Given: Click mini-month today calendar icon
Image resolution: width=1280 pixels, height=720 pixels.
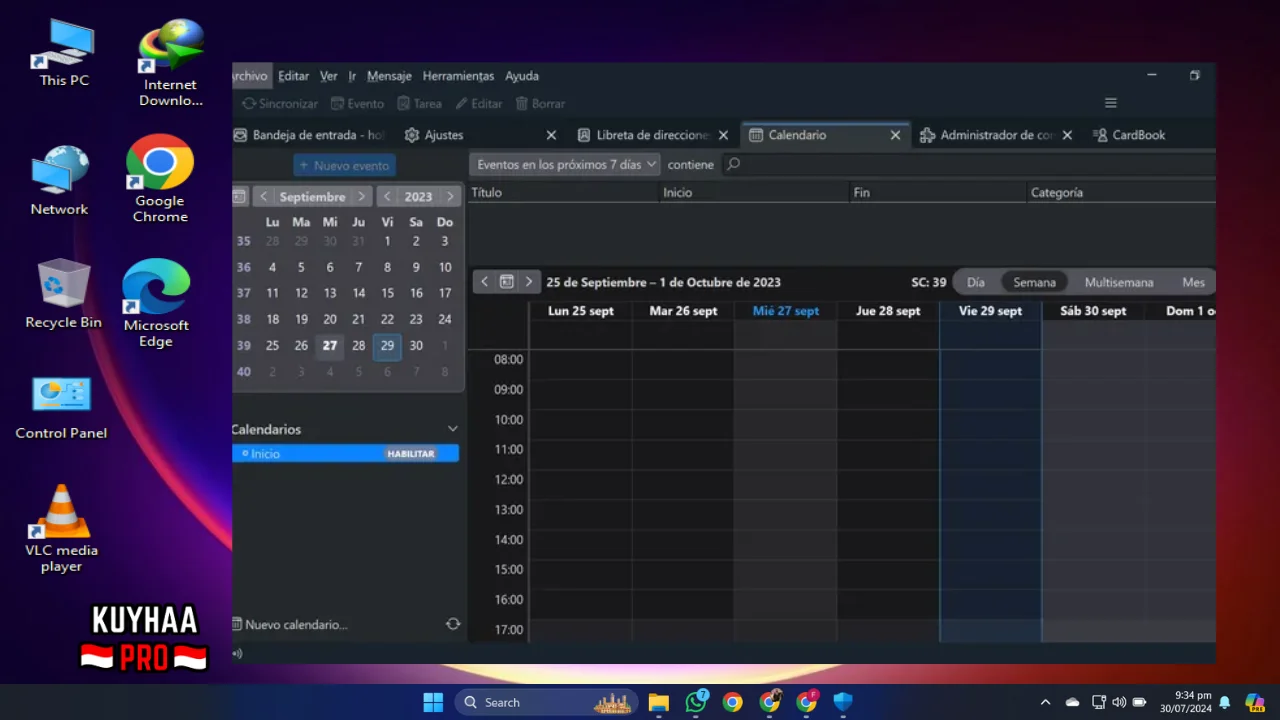Looking at the screenshot, I should [x=240, y=197].
